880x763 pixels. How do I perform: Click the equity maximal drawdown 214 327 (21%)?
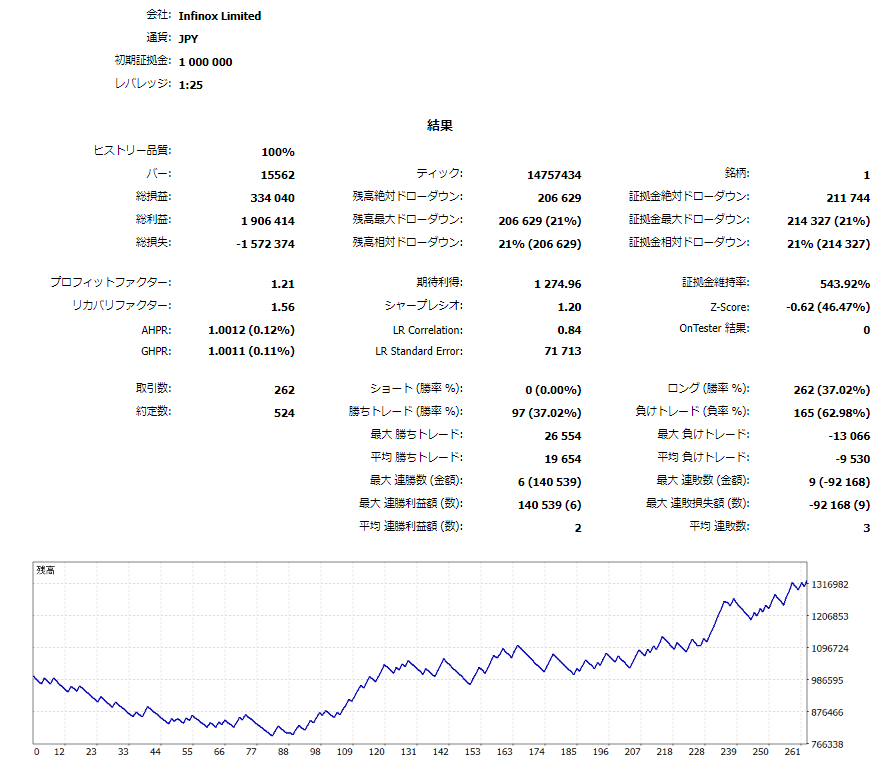pos(828,221)
